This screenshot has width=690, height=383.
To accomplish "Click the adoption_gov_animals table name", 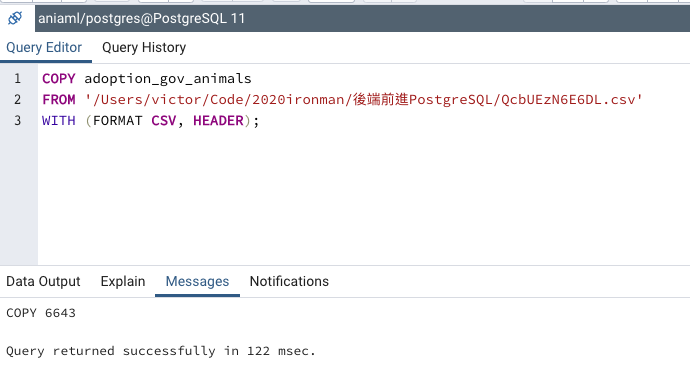I will tap(168, 79).
